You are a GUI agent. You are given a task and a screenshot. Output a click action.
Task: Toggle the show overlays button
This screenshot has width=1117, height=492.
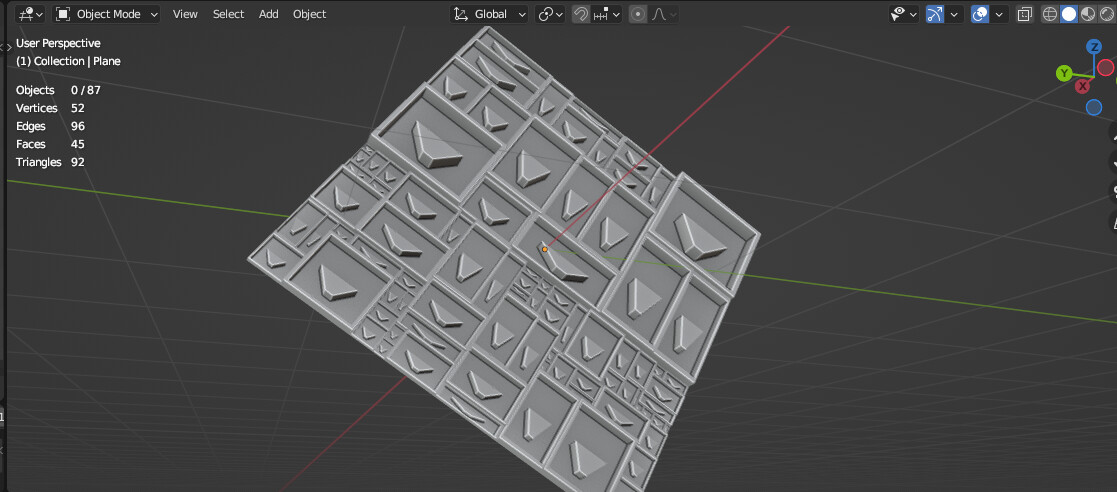(980, 14)
